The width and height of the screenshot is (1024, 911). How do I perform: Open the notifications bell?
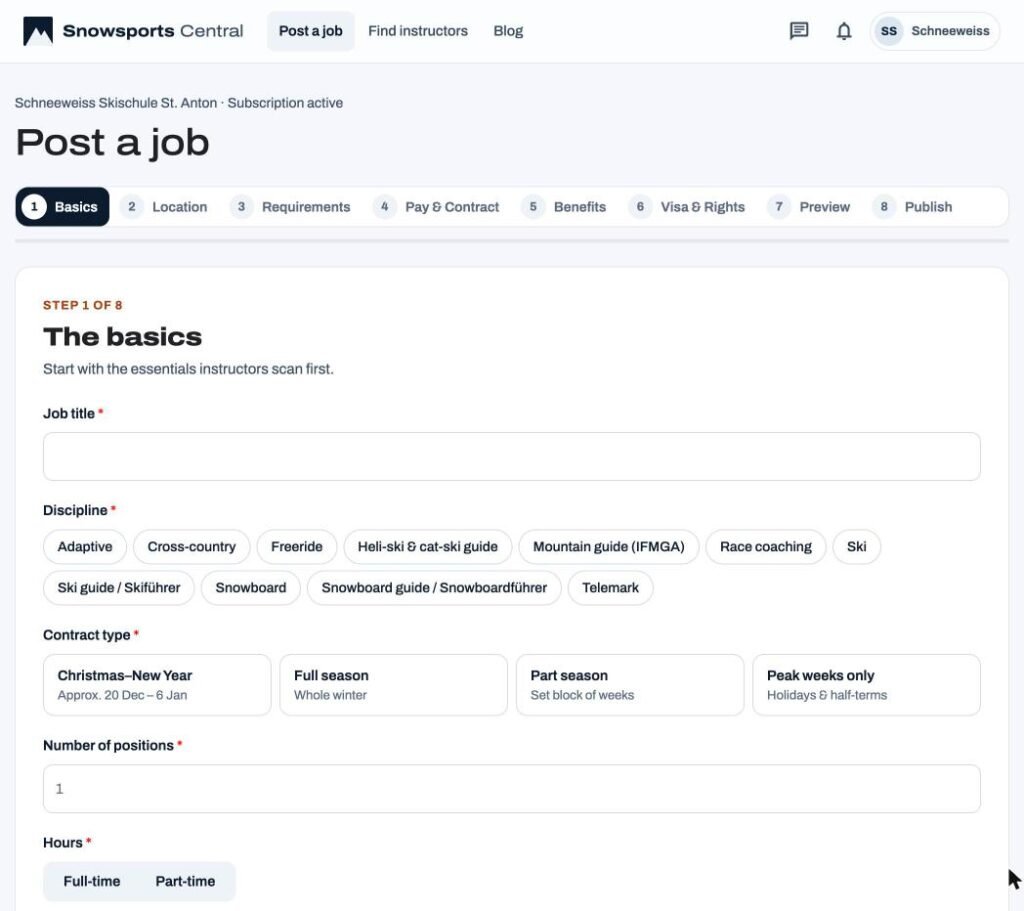tap(844, 31)
